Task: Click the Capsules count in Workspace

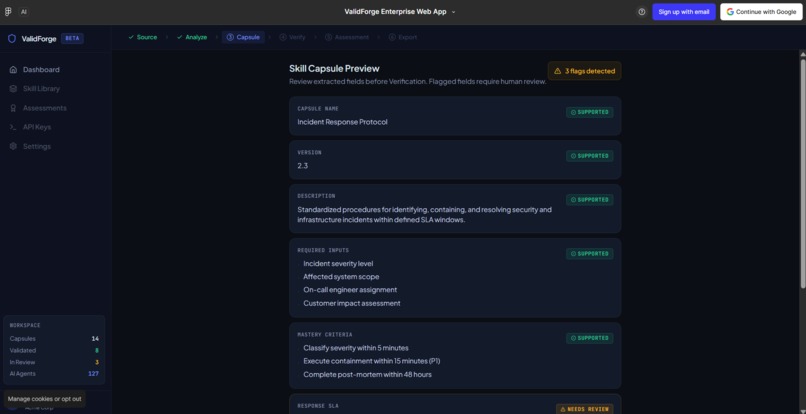Action: 95,338
